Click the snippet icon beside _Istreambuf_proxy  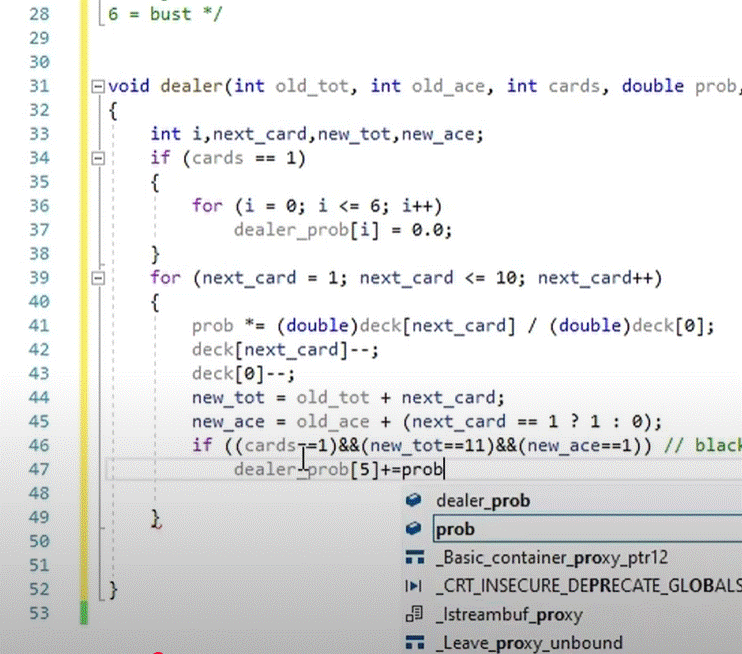(x=414, y=614)
